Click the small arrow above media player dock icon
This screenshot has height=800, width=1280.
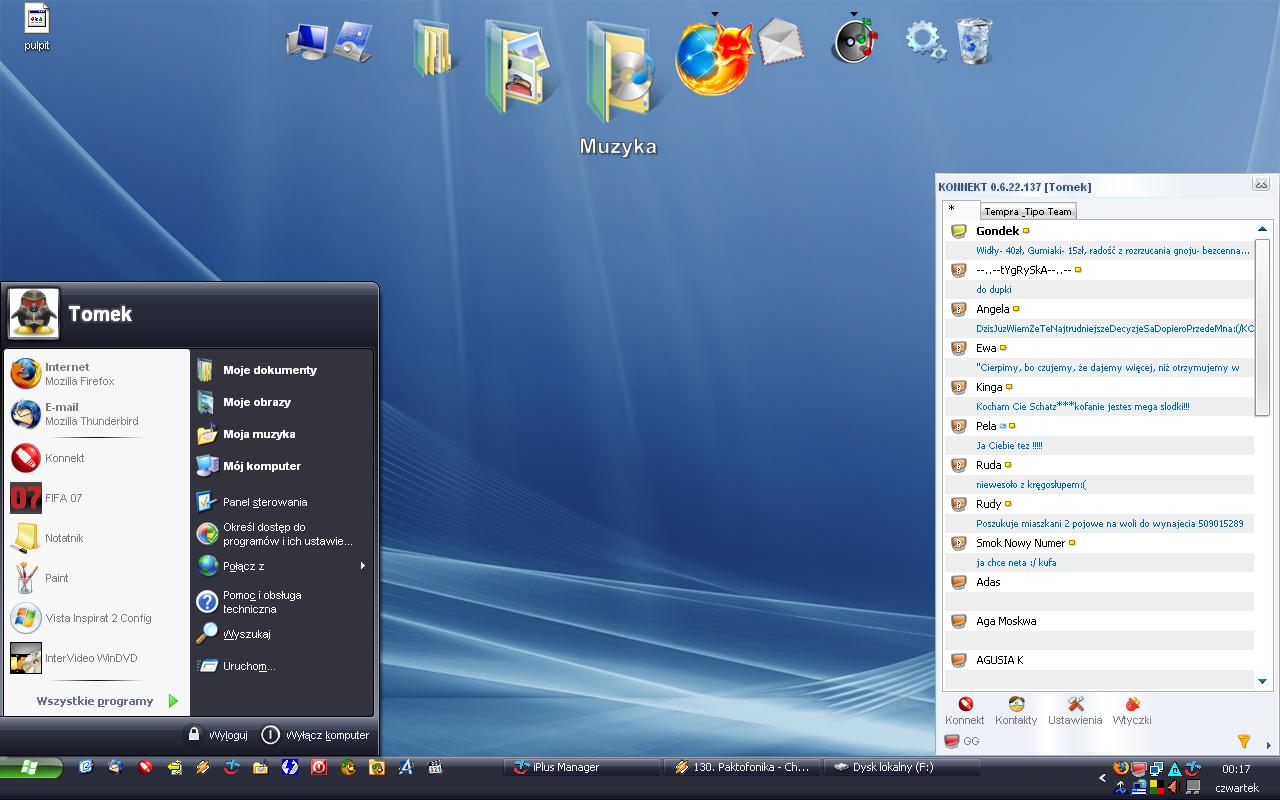coord(854,14)
